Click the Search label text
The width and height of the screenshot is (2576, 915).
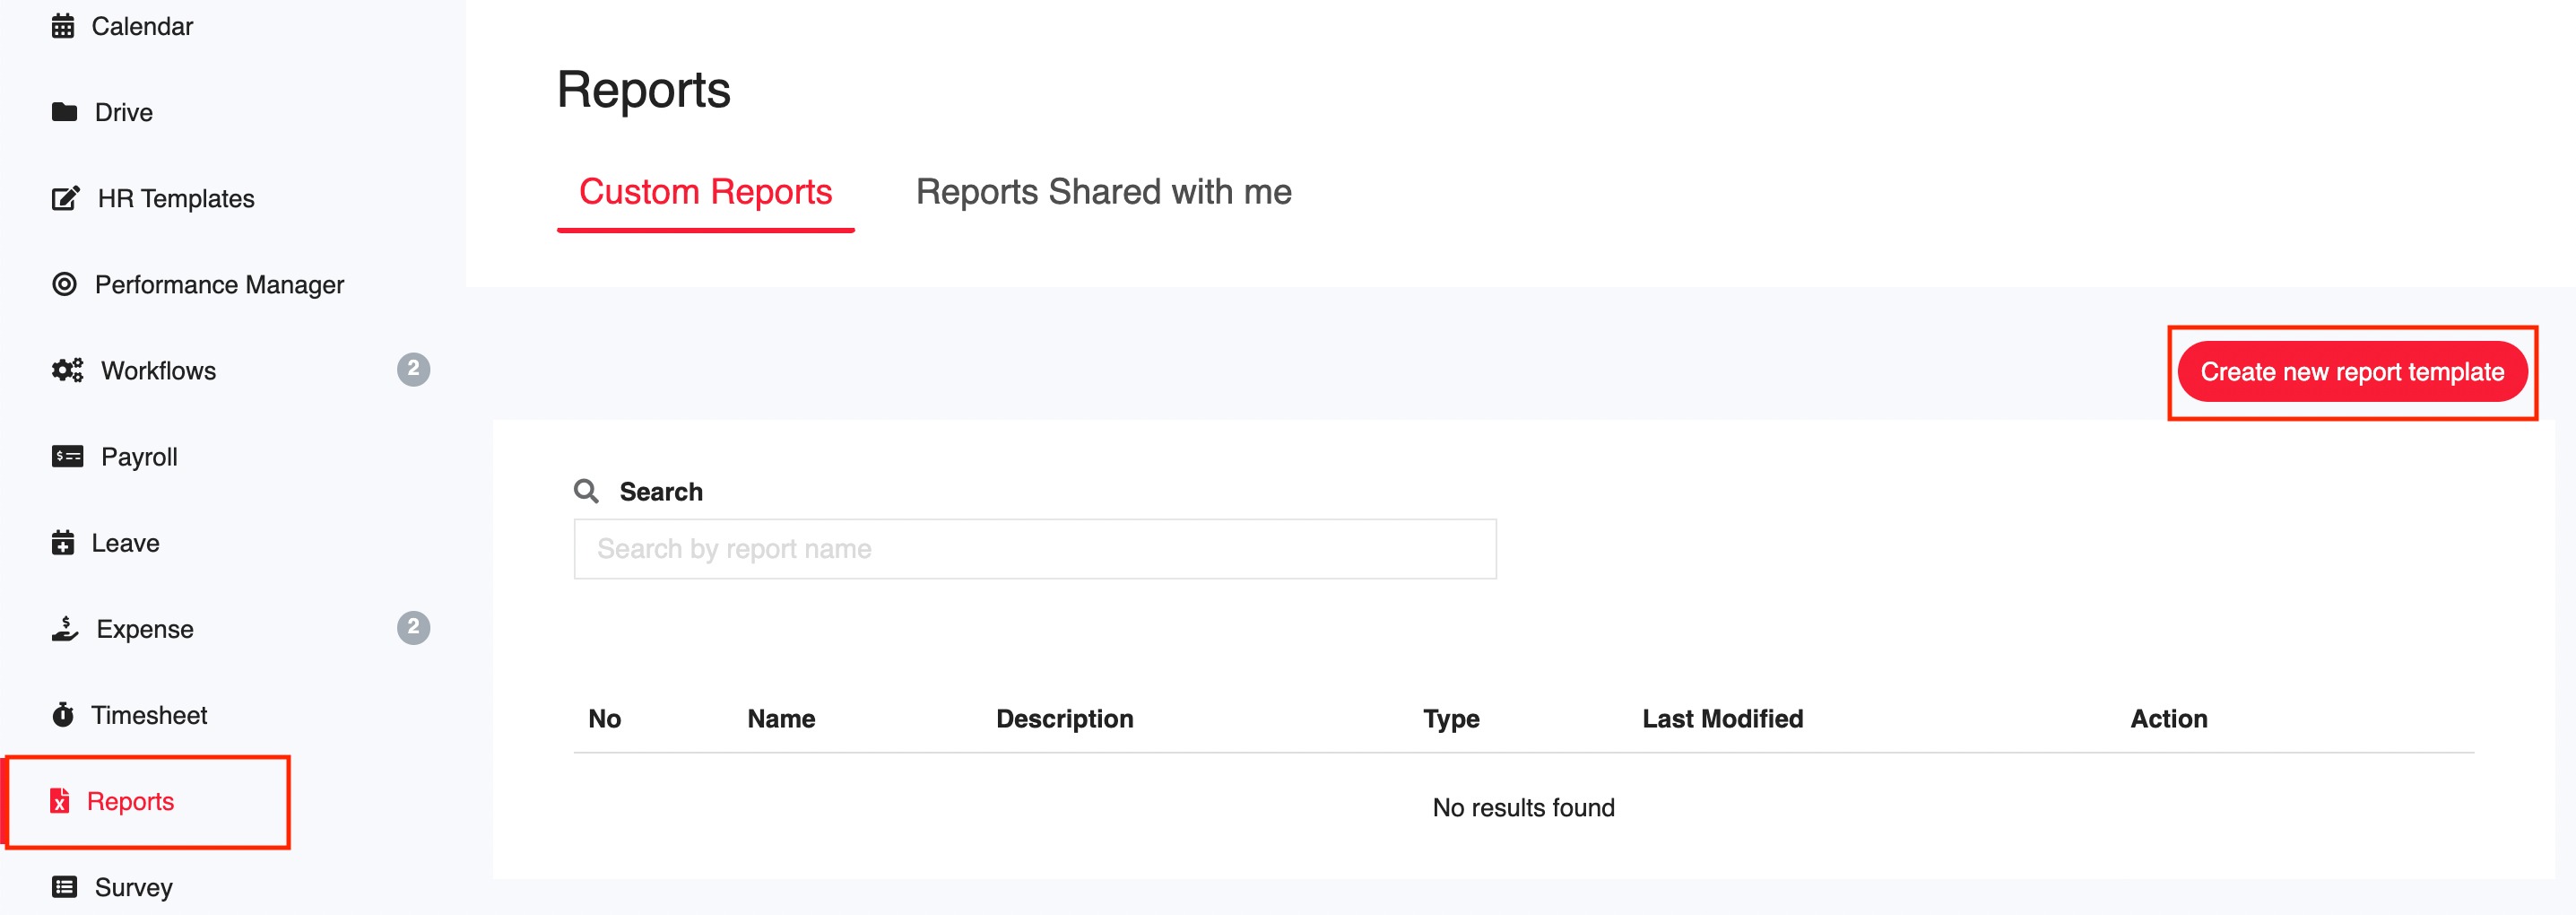click(x=661, y=491)
